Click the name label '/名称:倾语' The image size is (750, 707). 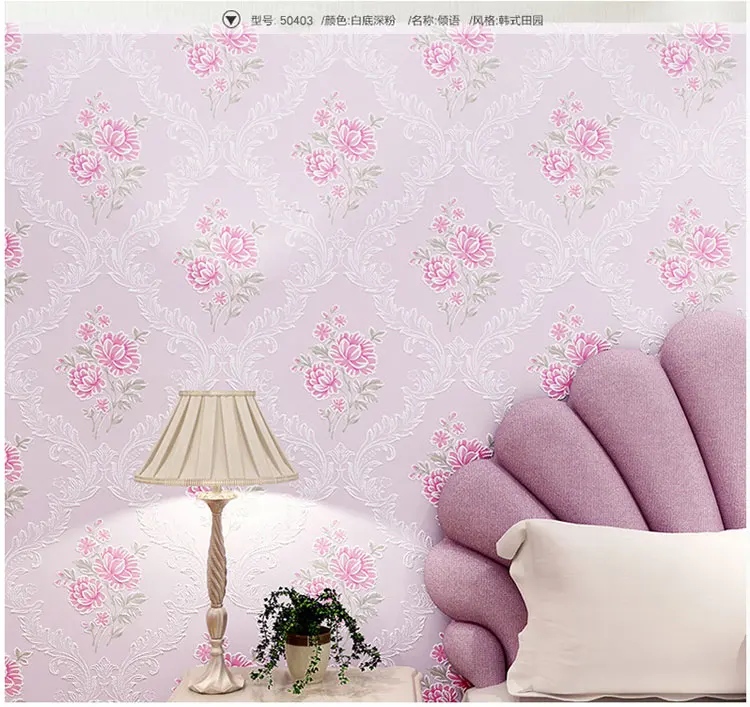(x=433, y=21)
